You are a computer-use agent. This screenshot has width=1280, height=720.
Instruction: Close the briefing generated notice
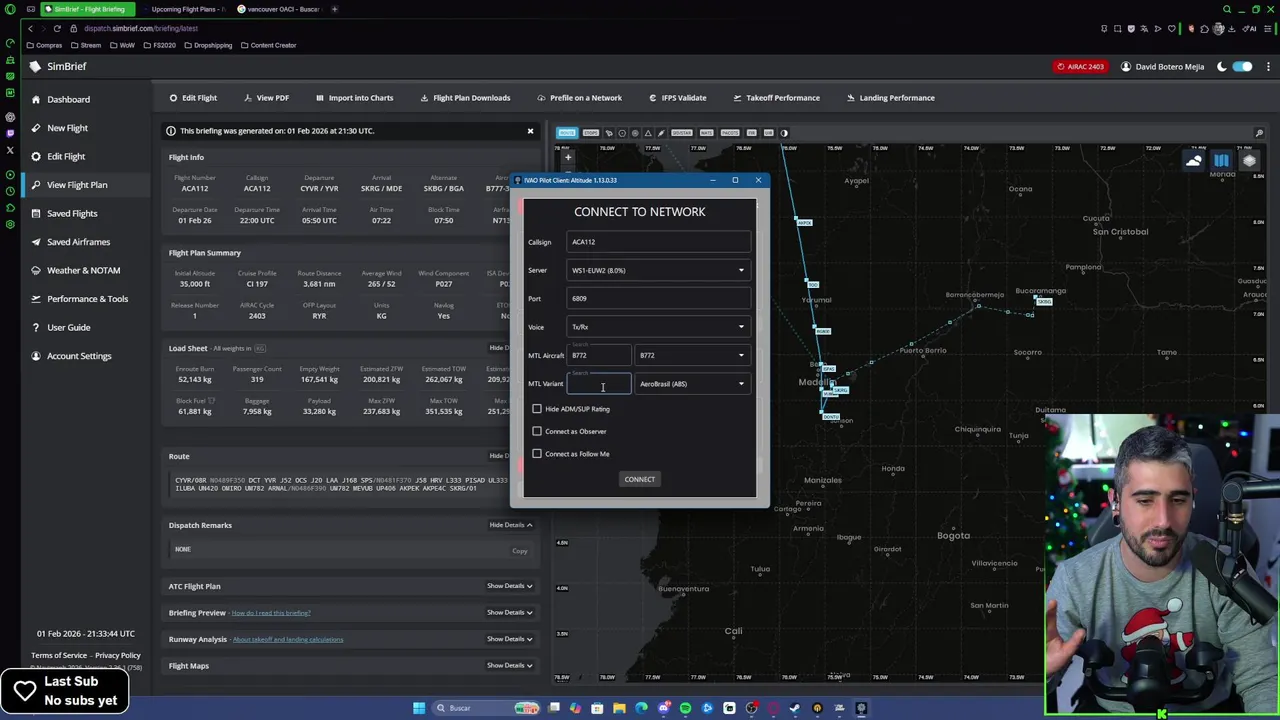530,131
